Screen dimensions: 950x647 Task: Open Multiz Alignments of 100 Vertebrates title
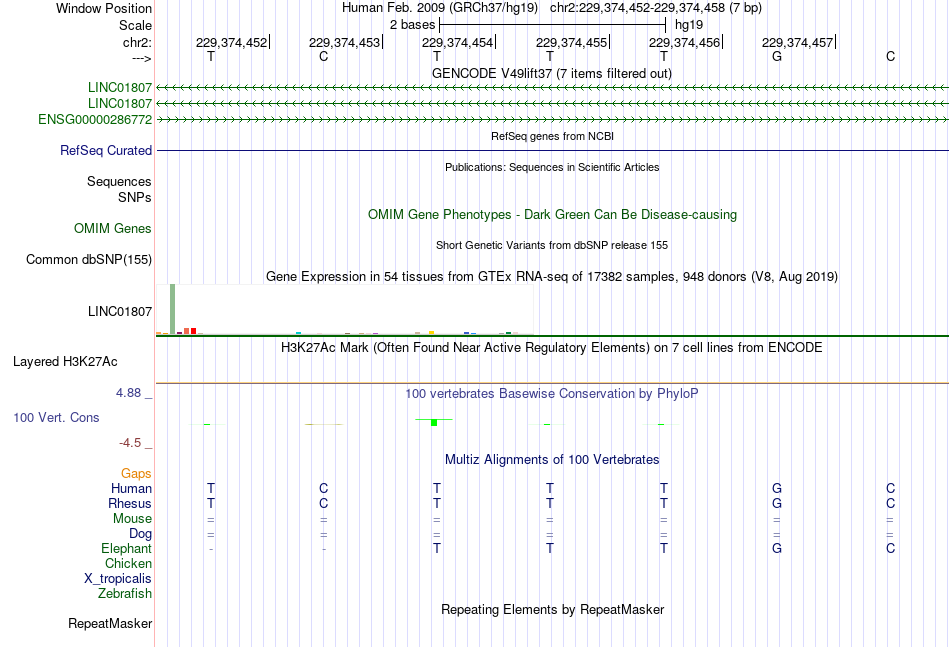(552, 460)
